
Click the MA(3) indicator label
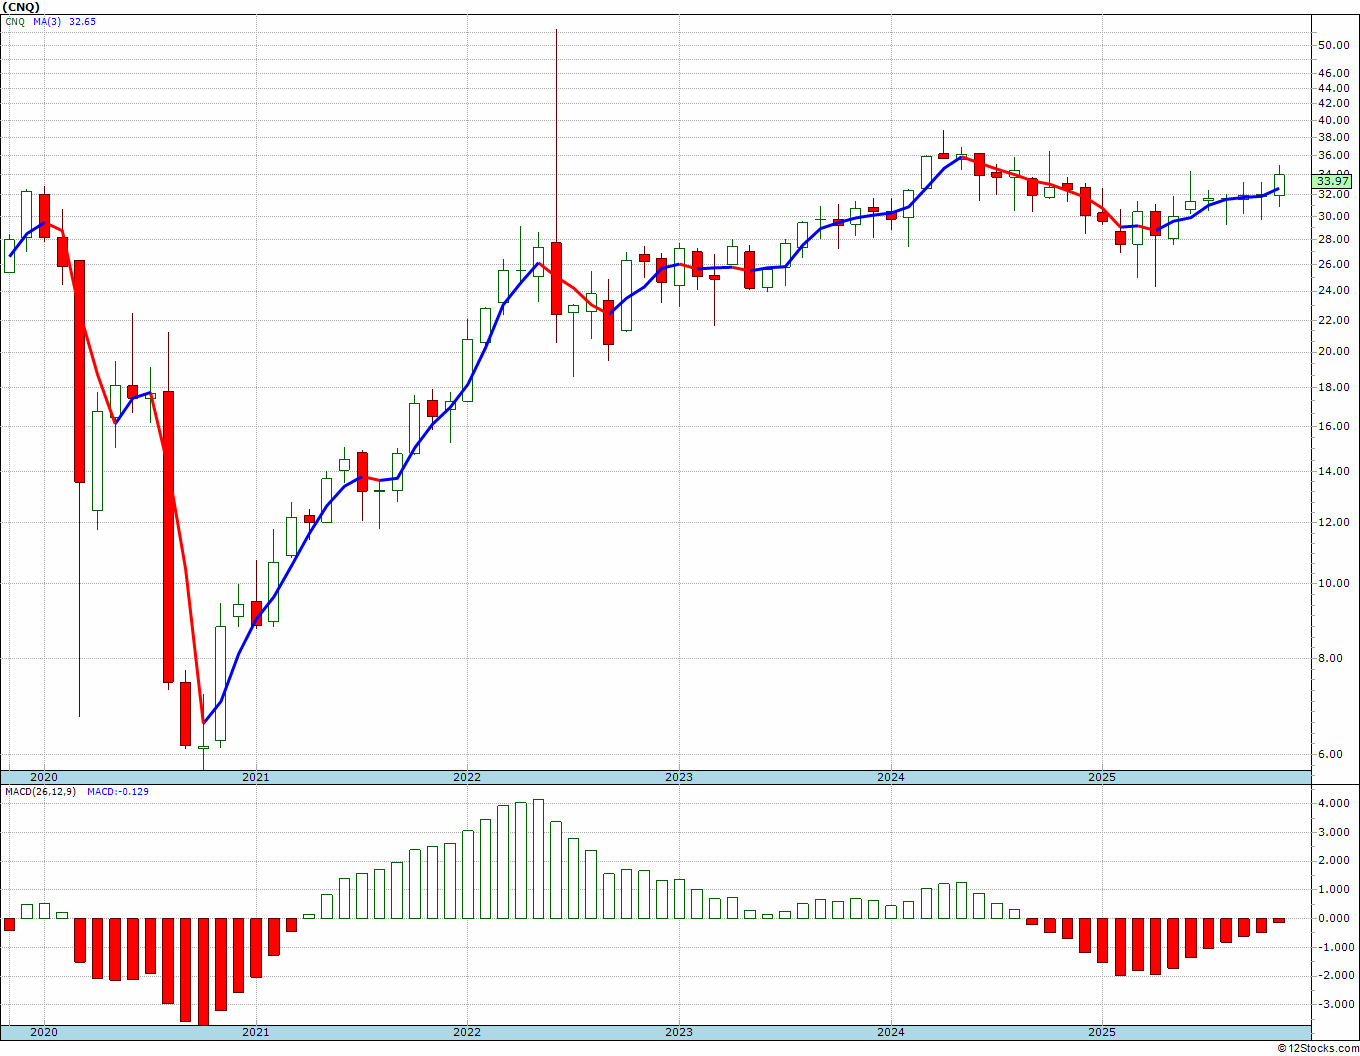(47, 21)
